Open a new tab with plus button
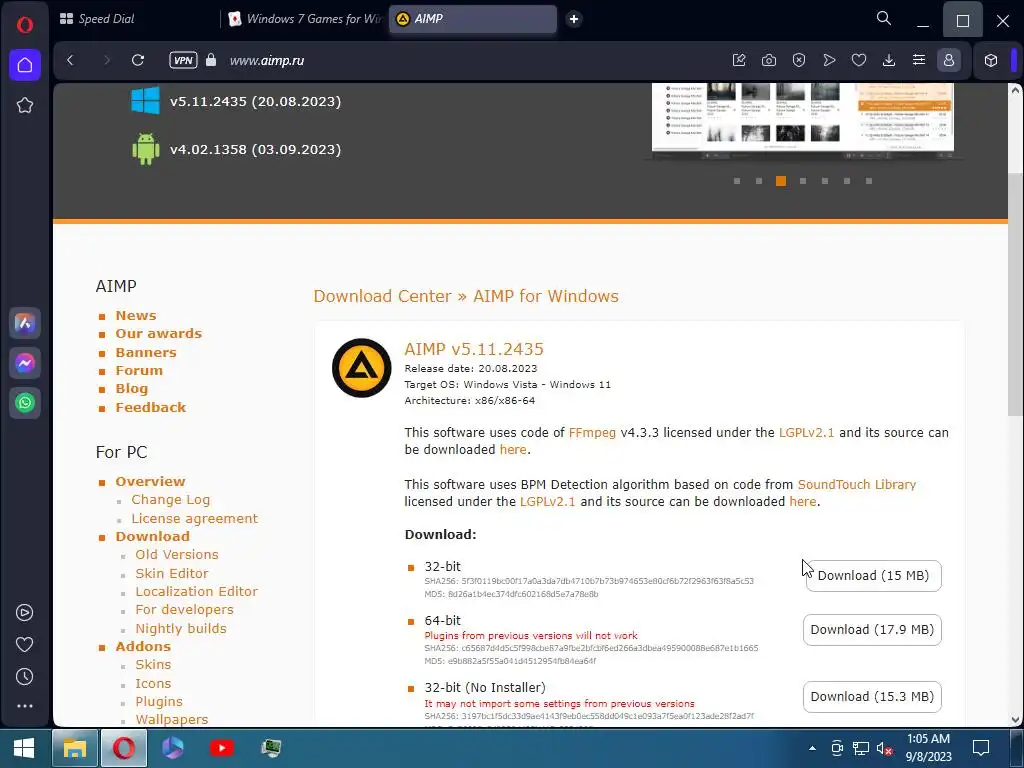Screen dimensions: 1024x768 point(574,19)
